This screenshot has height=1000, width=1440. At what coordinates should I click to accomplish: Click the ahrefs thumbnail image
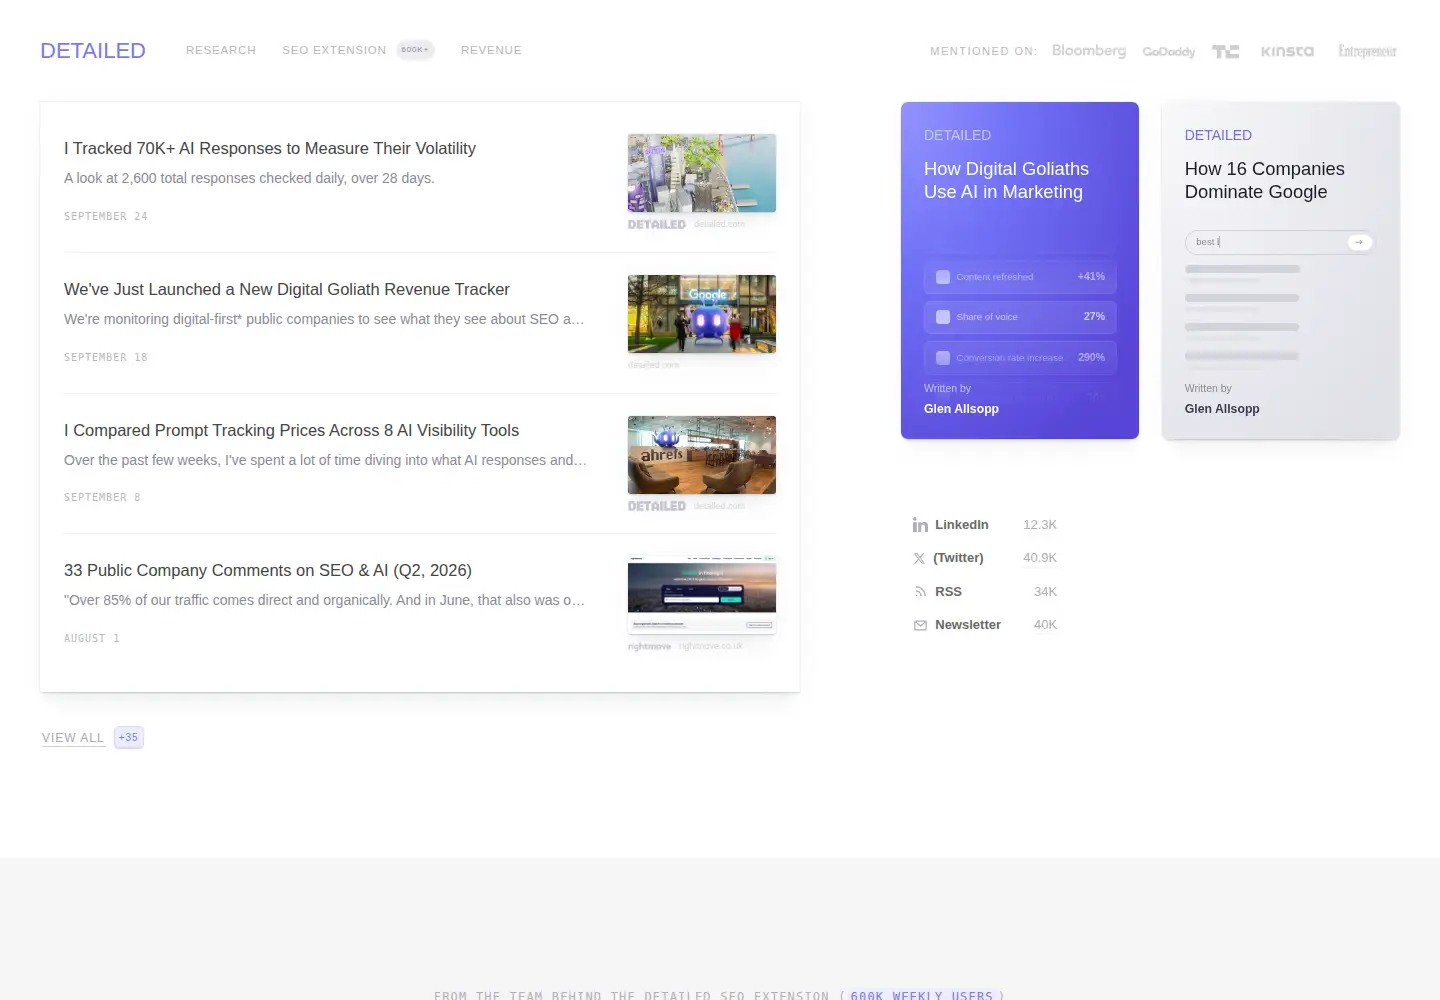702,455
